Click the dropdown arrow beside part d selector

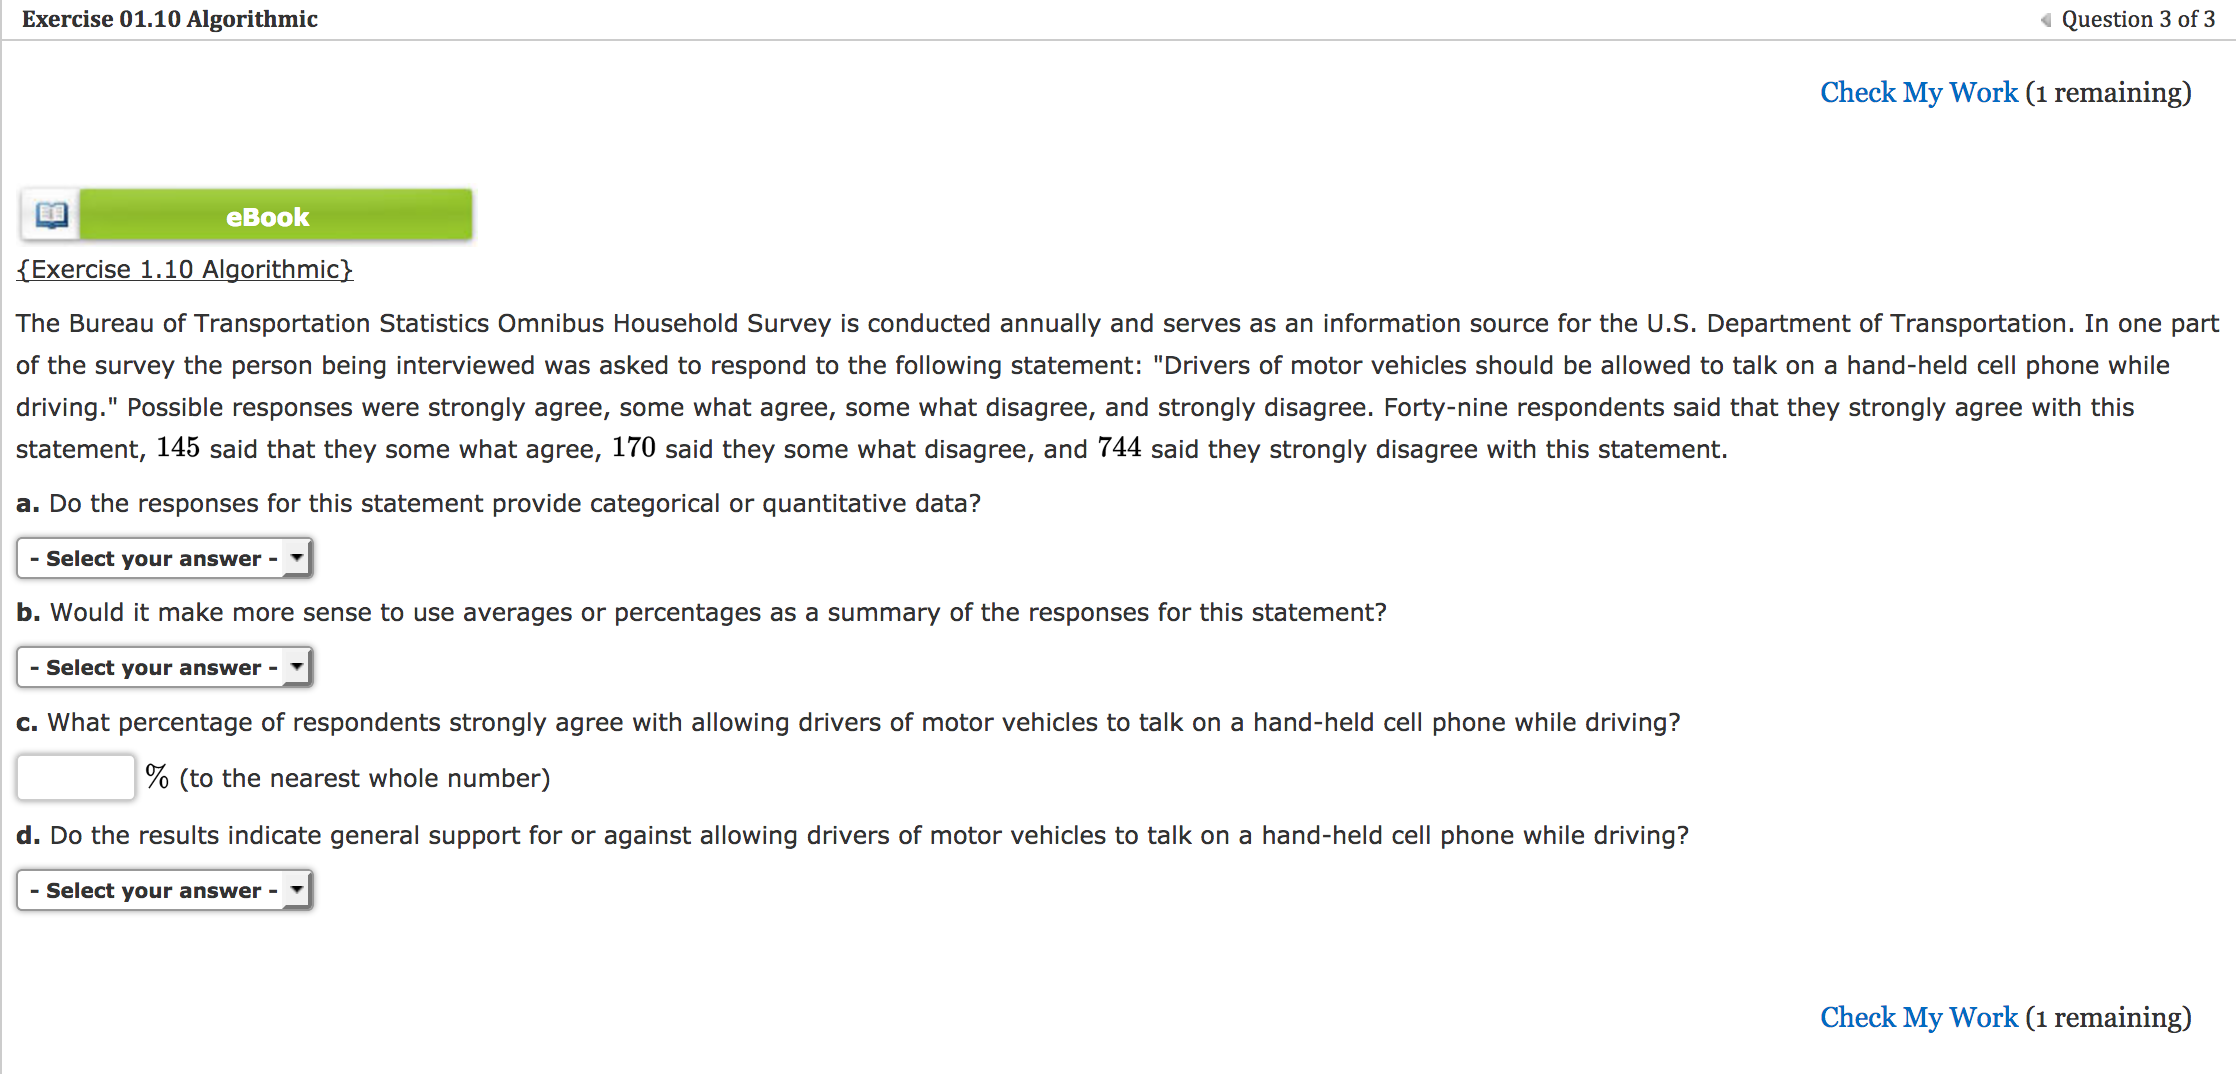296,890
